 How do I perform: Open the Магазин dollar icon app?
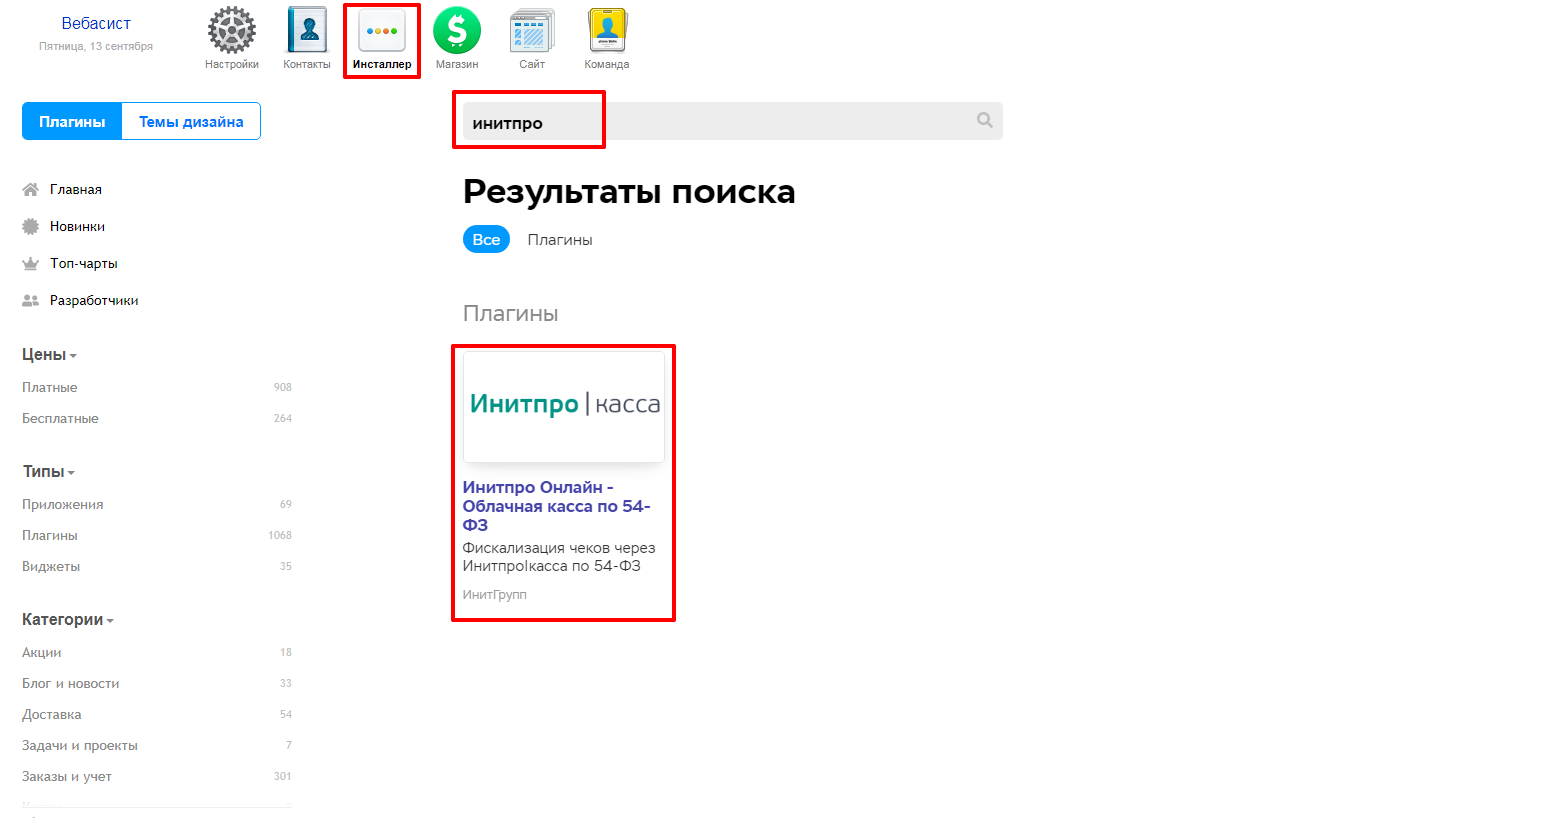457,38
